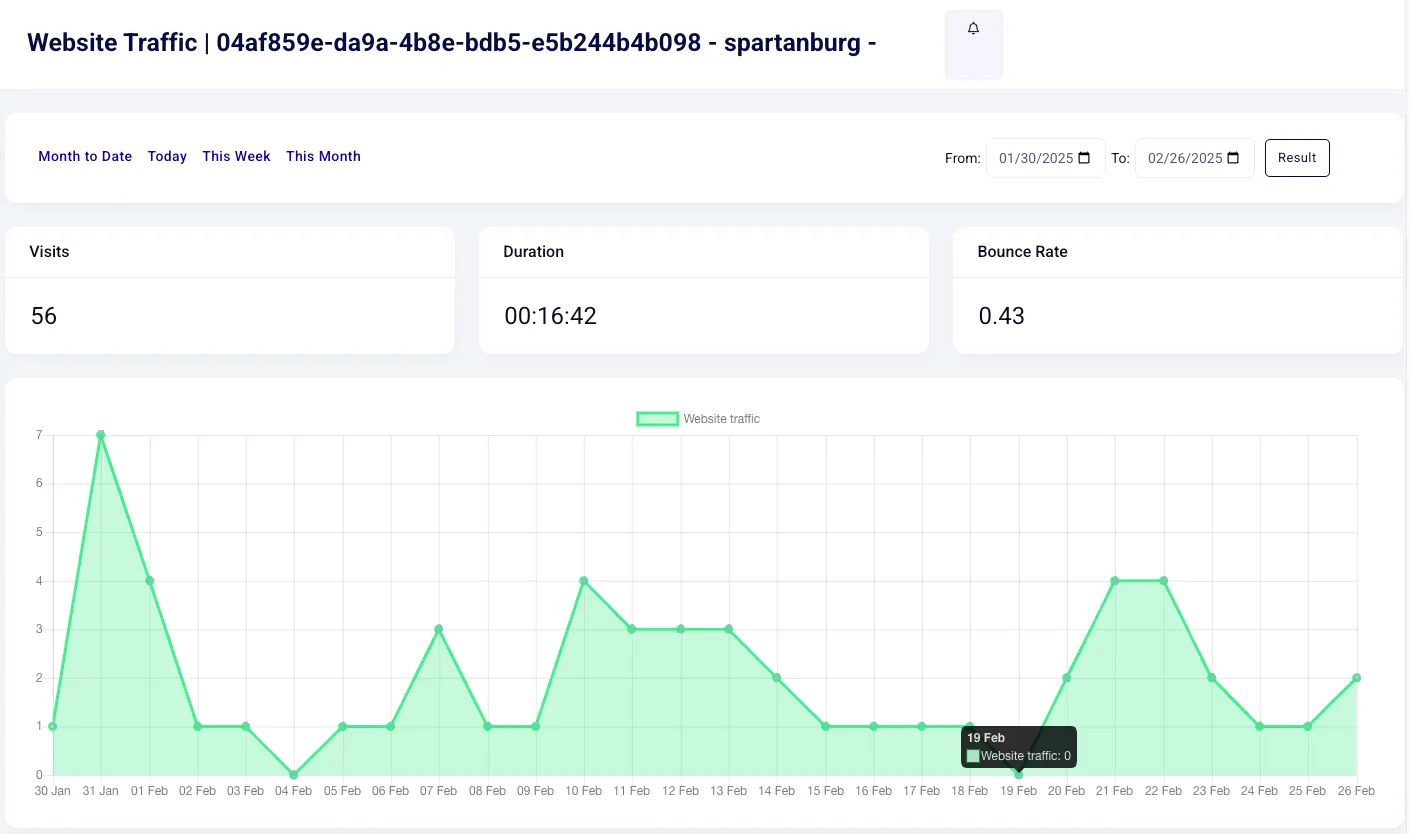Open the To date calendar picker icon

pos(1233,158)
